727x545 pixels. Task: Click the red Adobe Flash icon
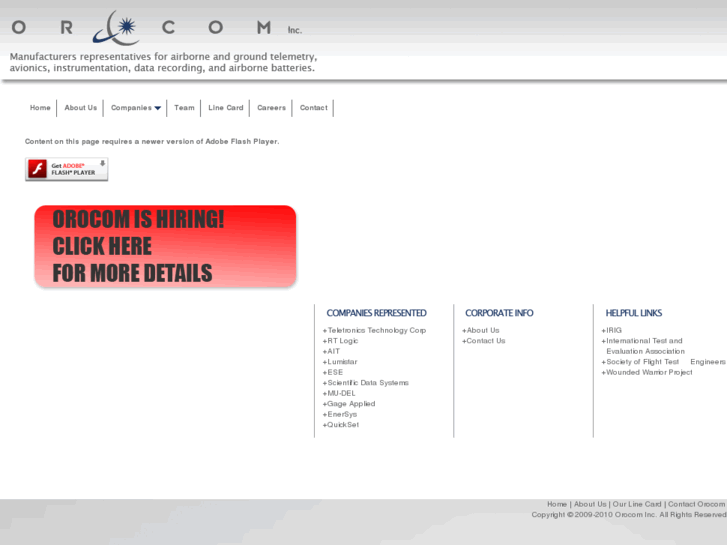37,169
